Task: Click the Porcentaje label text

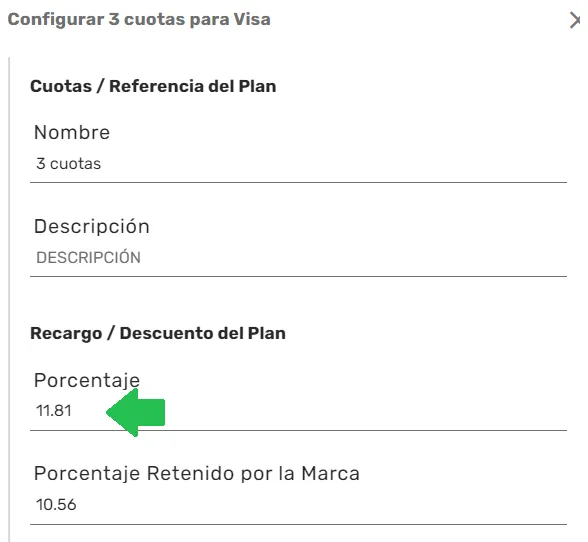Action: 87,380
